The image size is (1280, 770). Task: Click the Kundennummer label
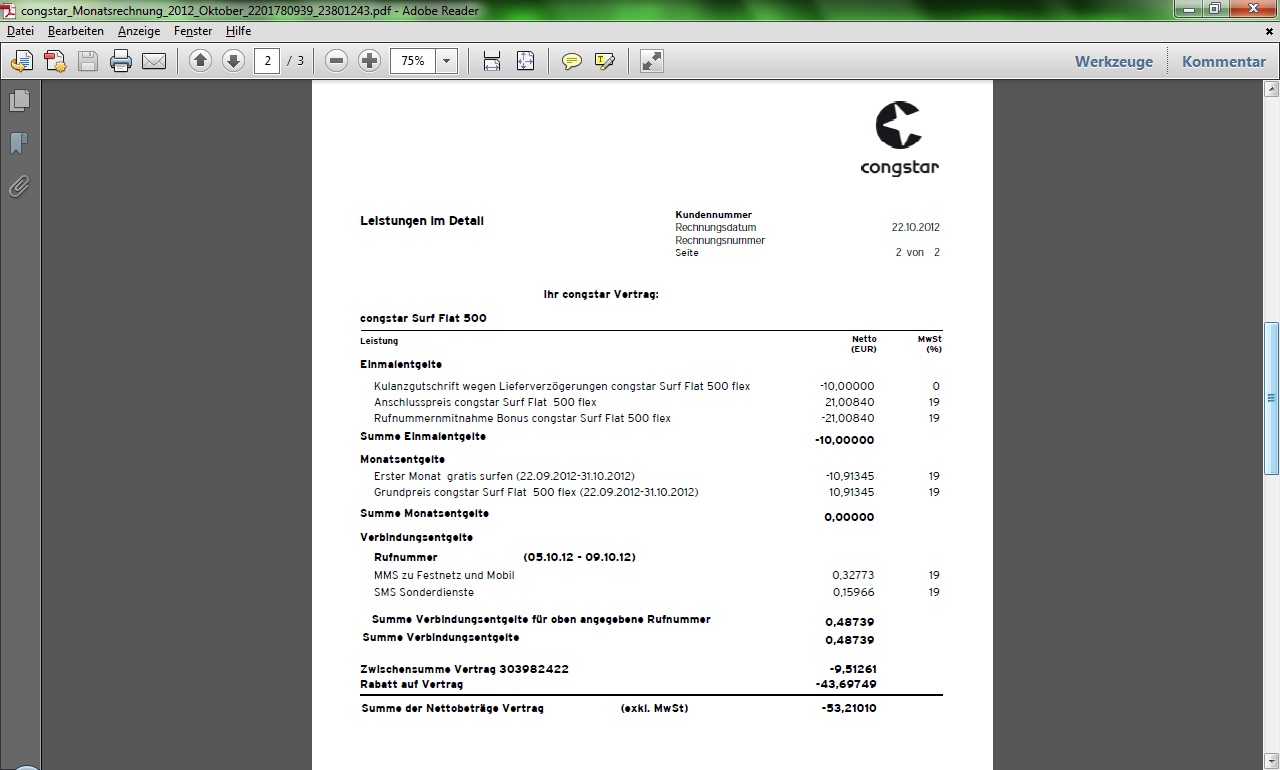713,215
